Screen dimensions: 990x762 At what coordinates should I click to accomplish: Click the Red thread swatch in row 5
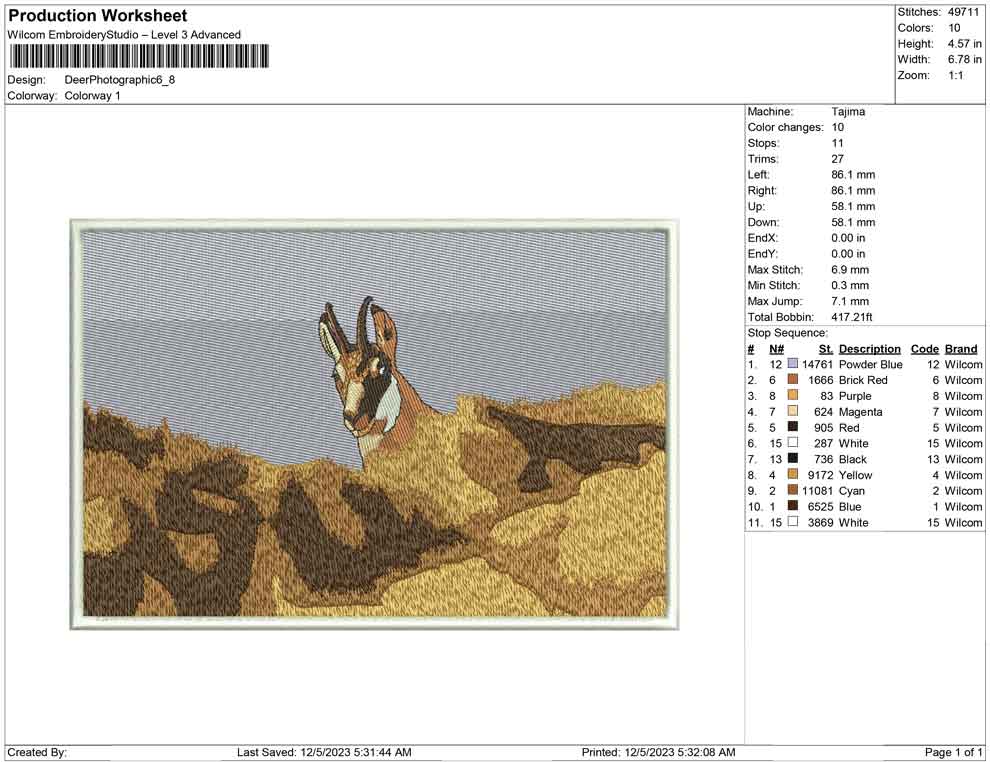pyautogui.click(x=792, y=427)
